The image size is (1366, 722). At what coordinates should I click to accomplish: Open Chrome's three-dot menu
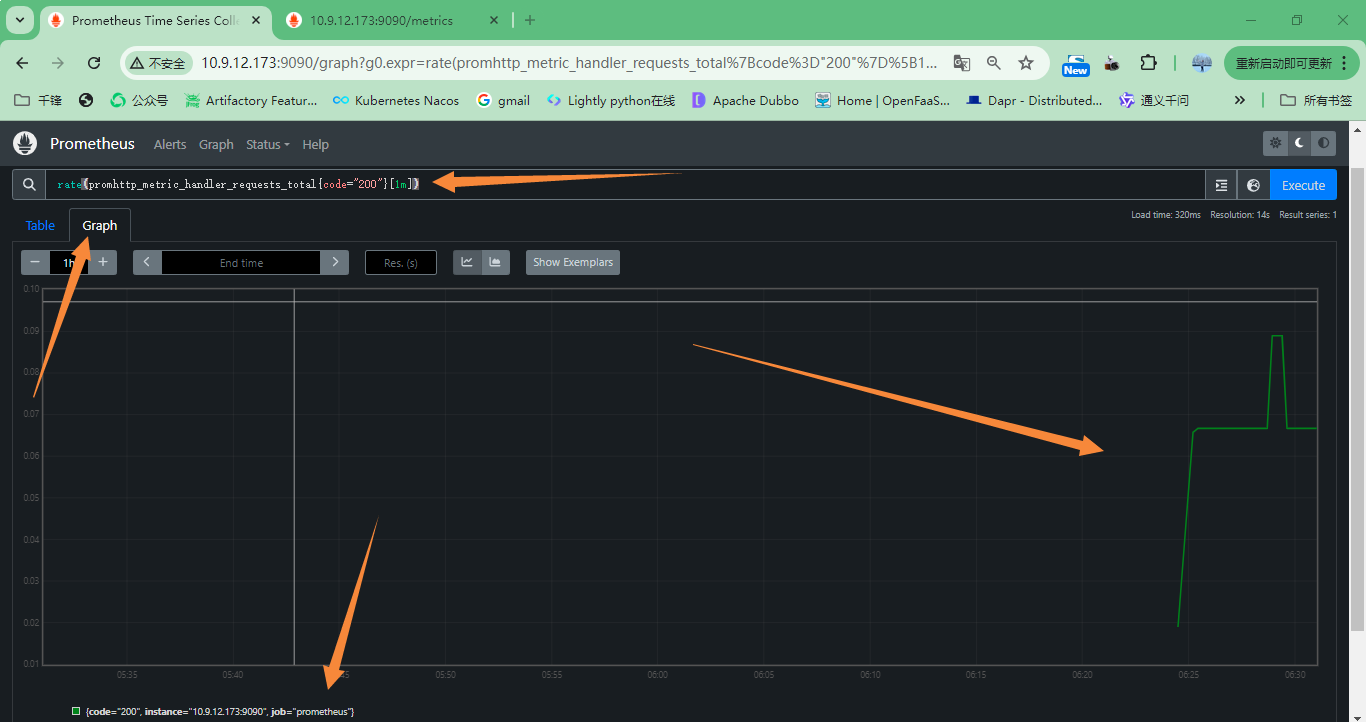tap(1345, 63)
